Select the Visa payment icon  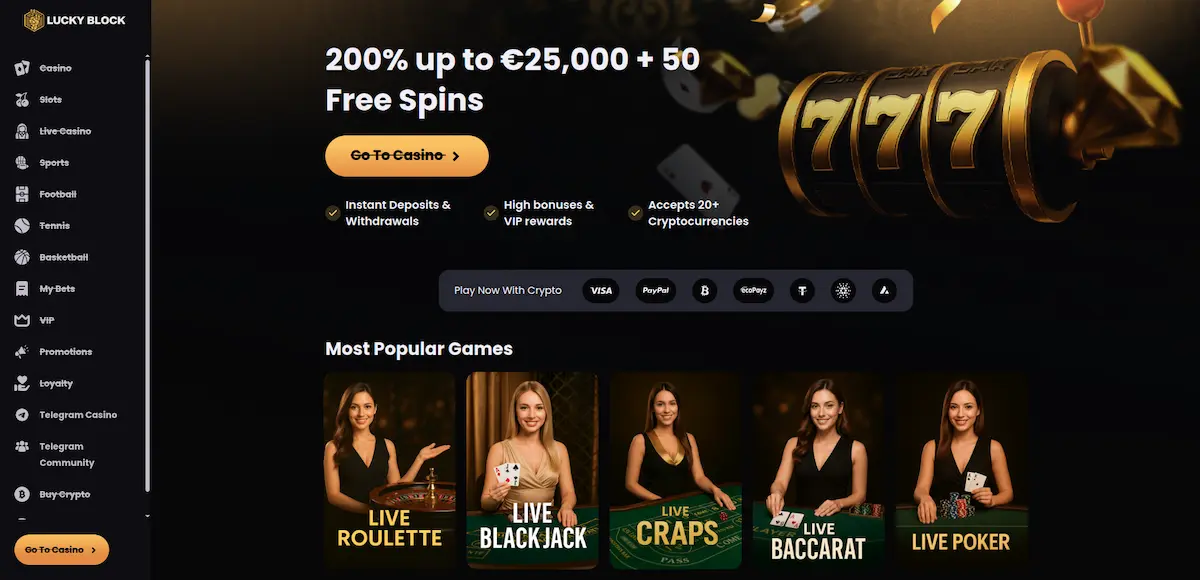(x=601, y=291)
